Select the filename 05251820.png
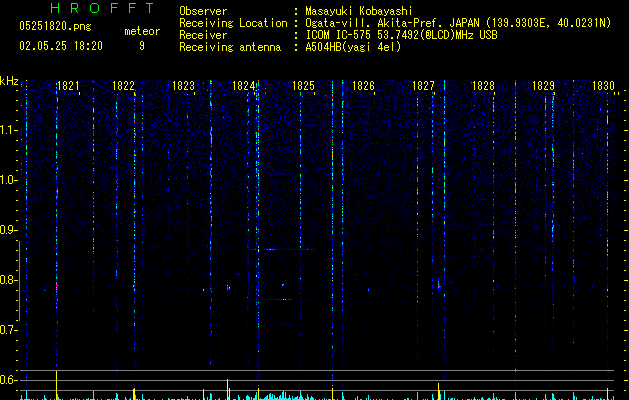The image size is (629, 400). click(x=55, y=27)
